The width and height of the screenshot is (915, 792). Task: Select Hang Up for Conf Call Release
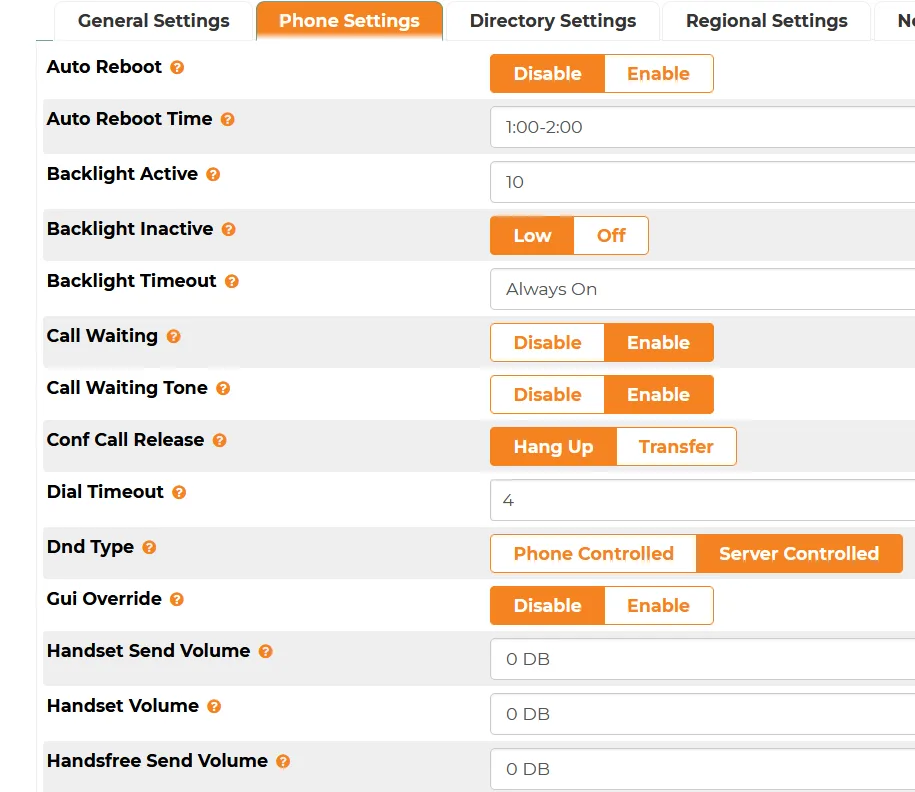[x=553, y=446]
